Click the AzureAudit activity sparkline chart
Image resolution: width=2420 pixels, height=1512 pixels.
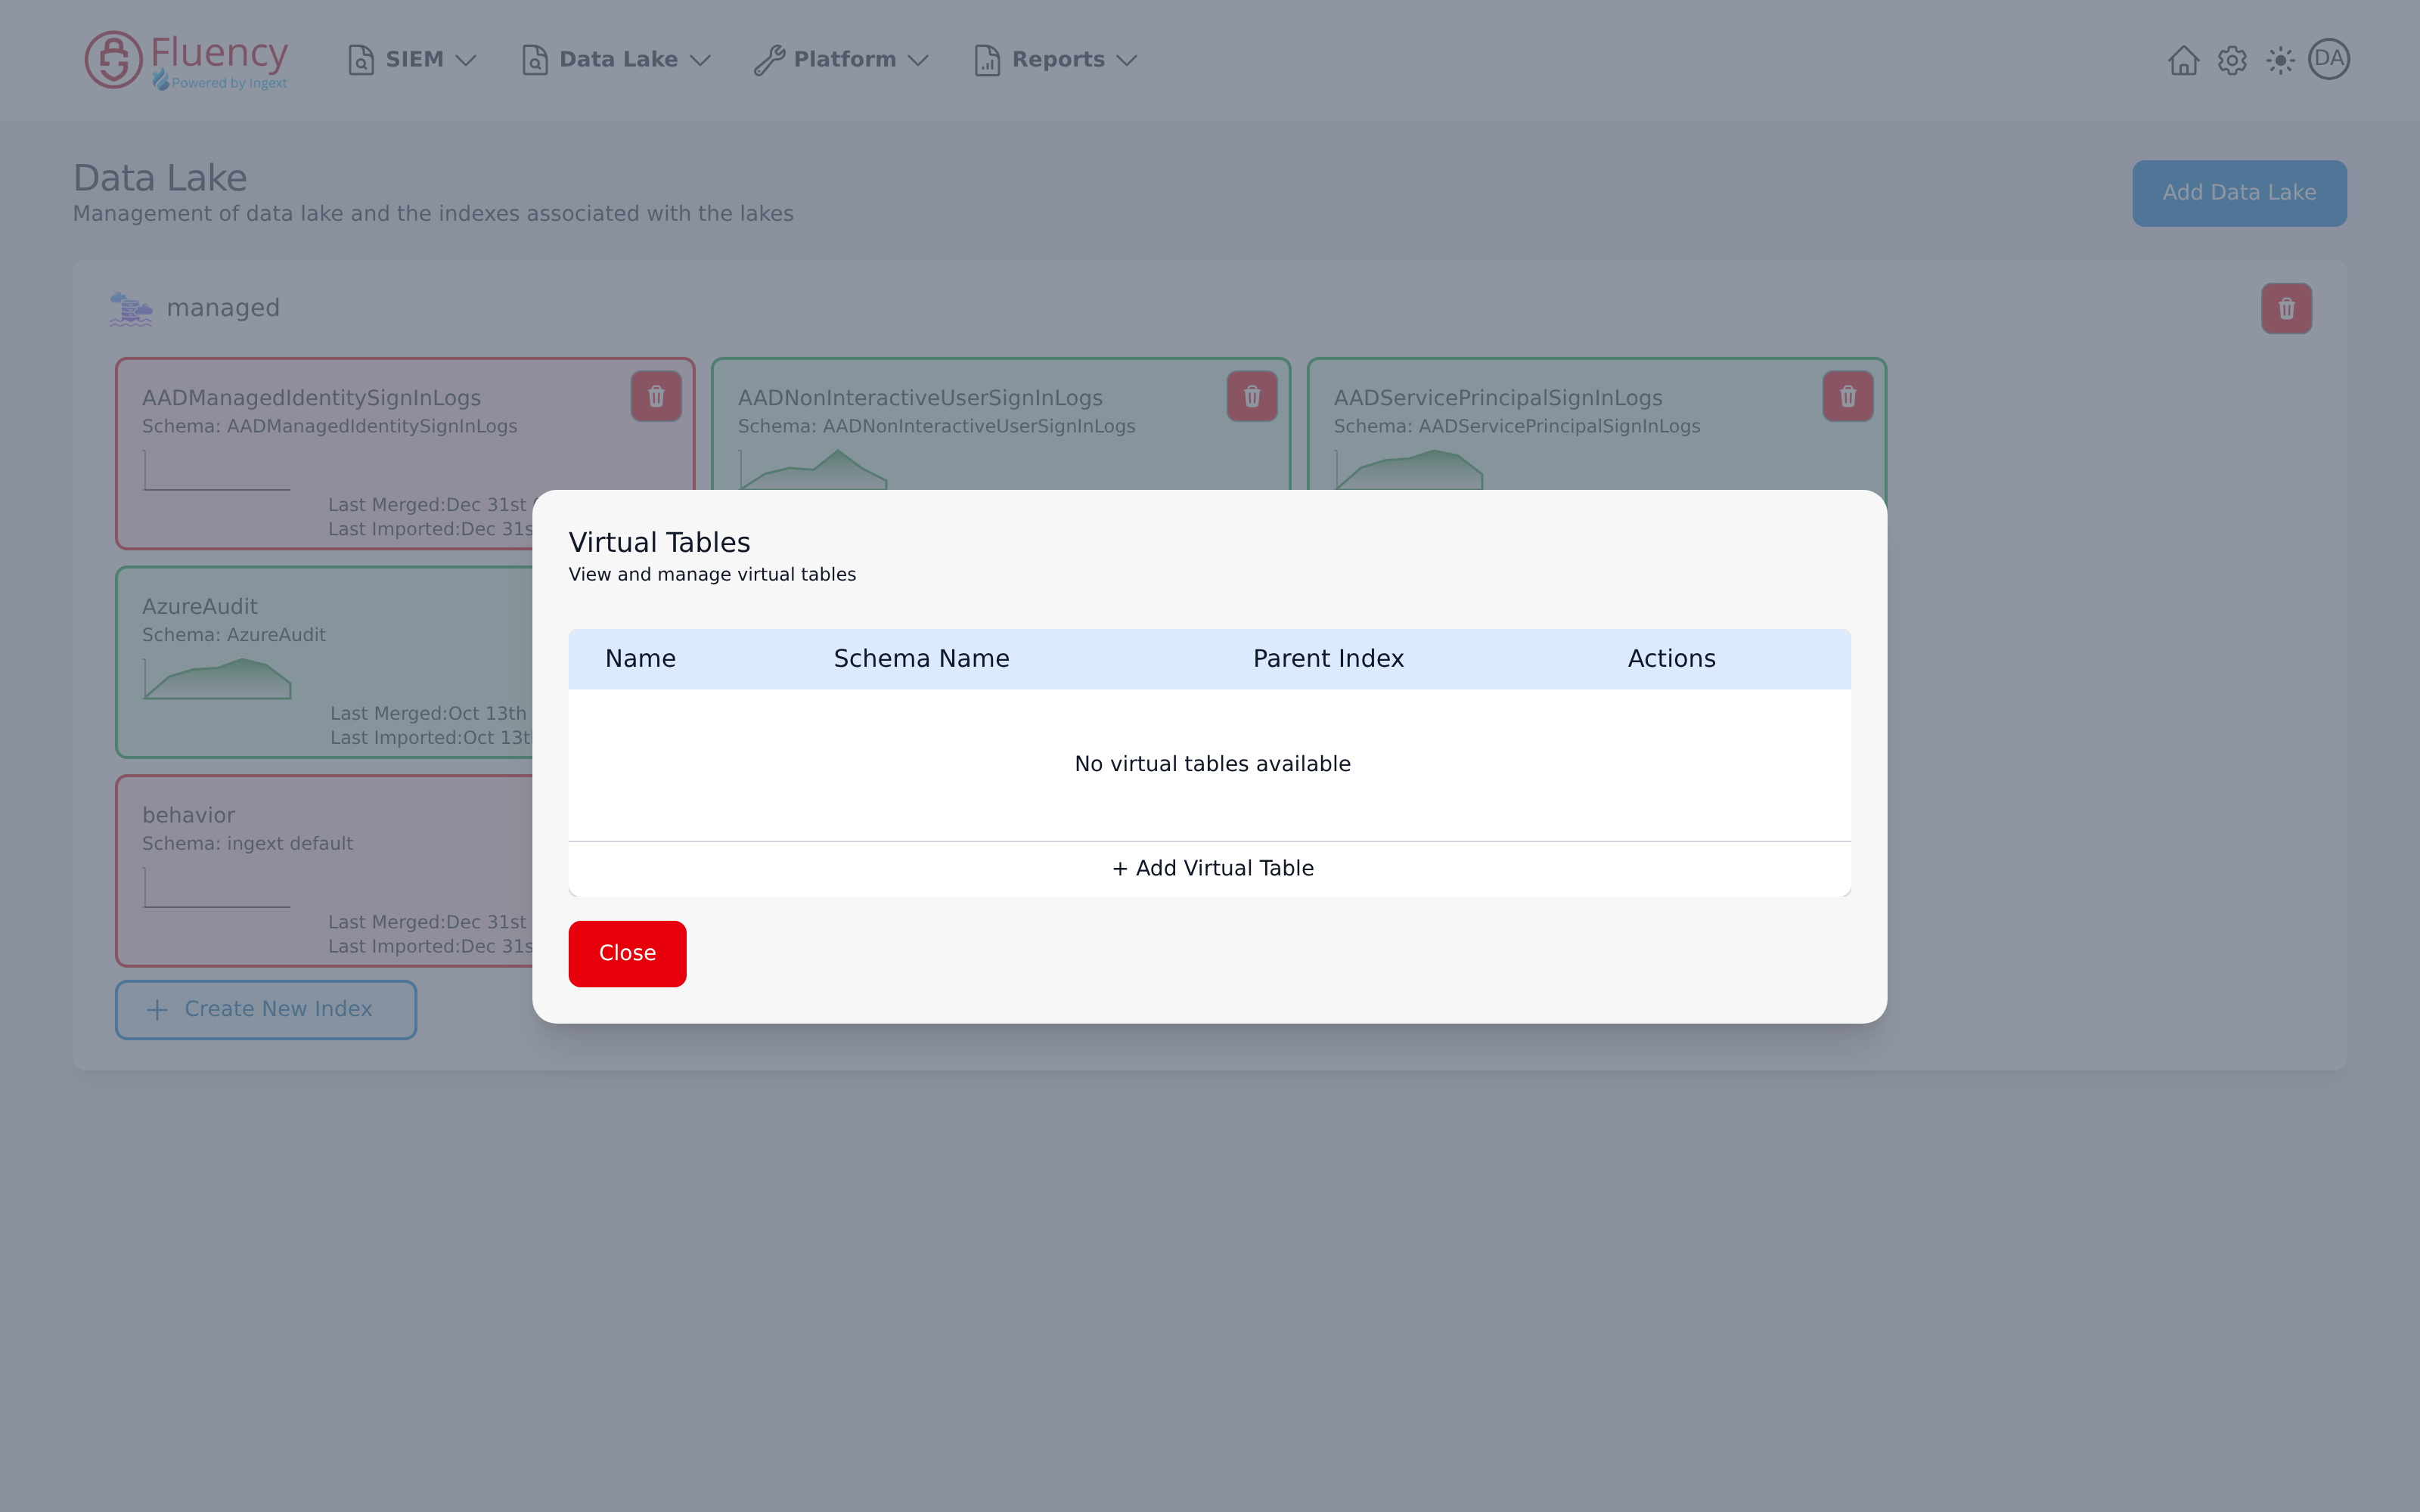click(217, 678)
